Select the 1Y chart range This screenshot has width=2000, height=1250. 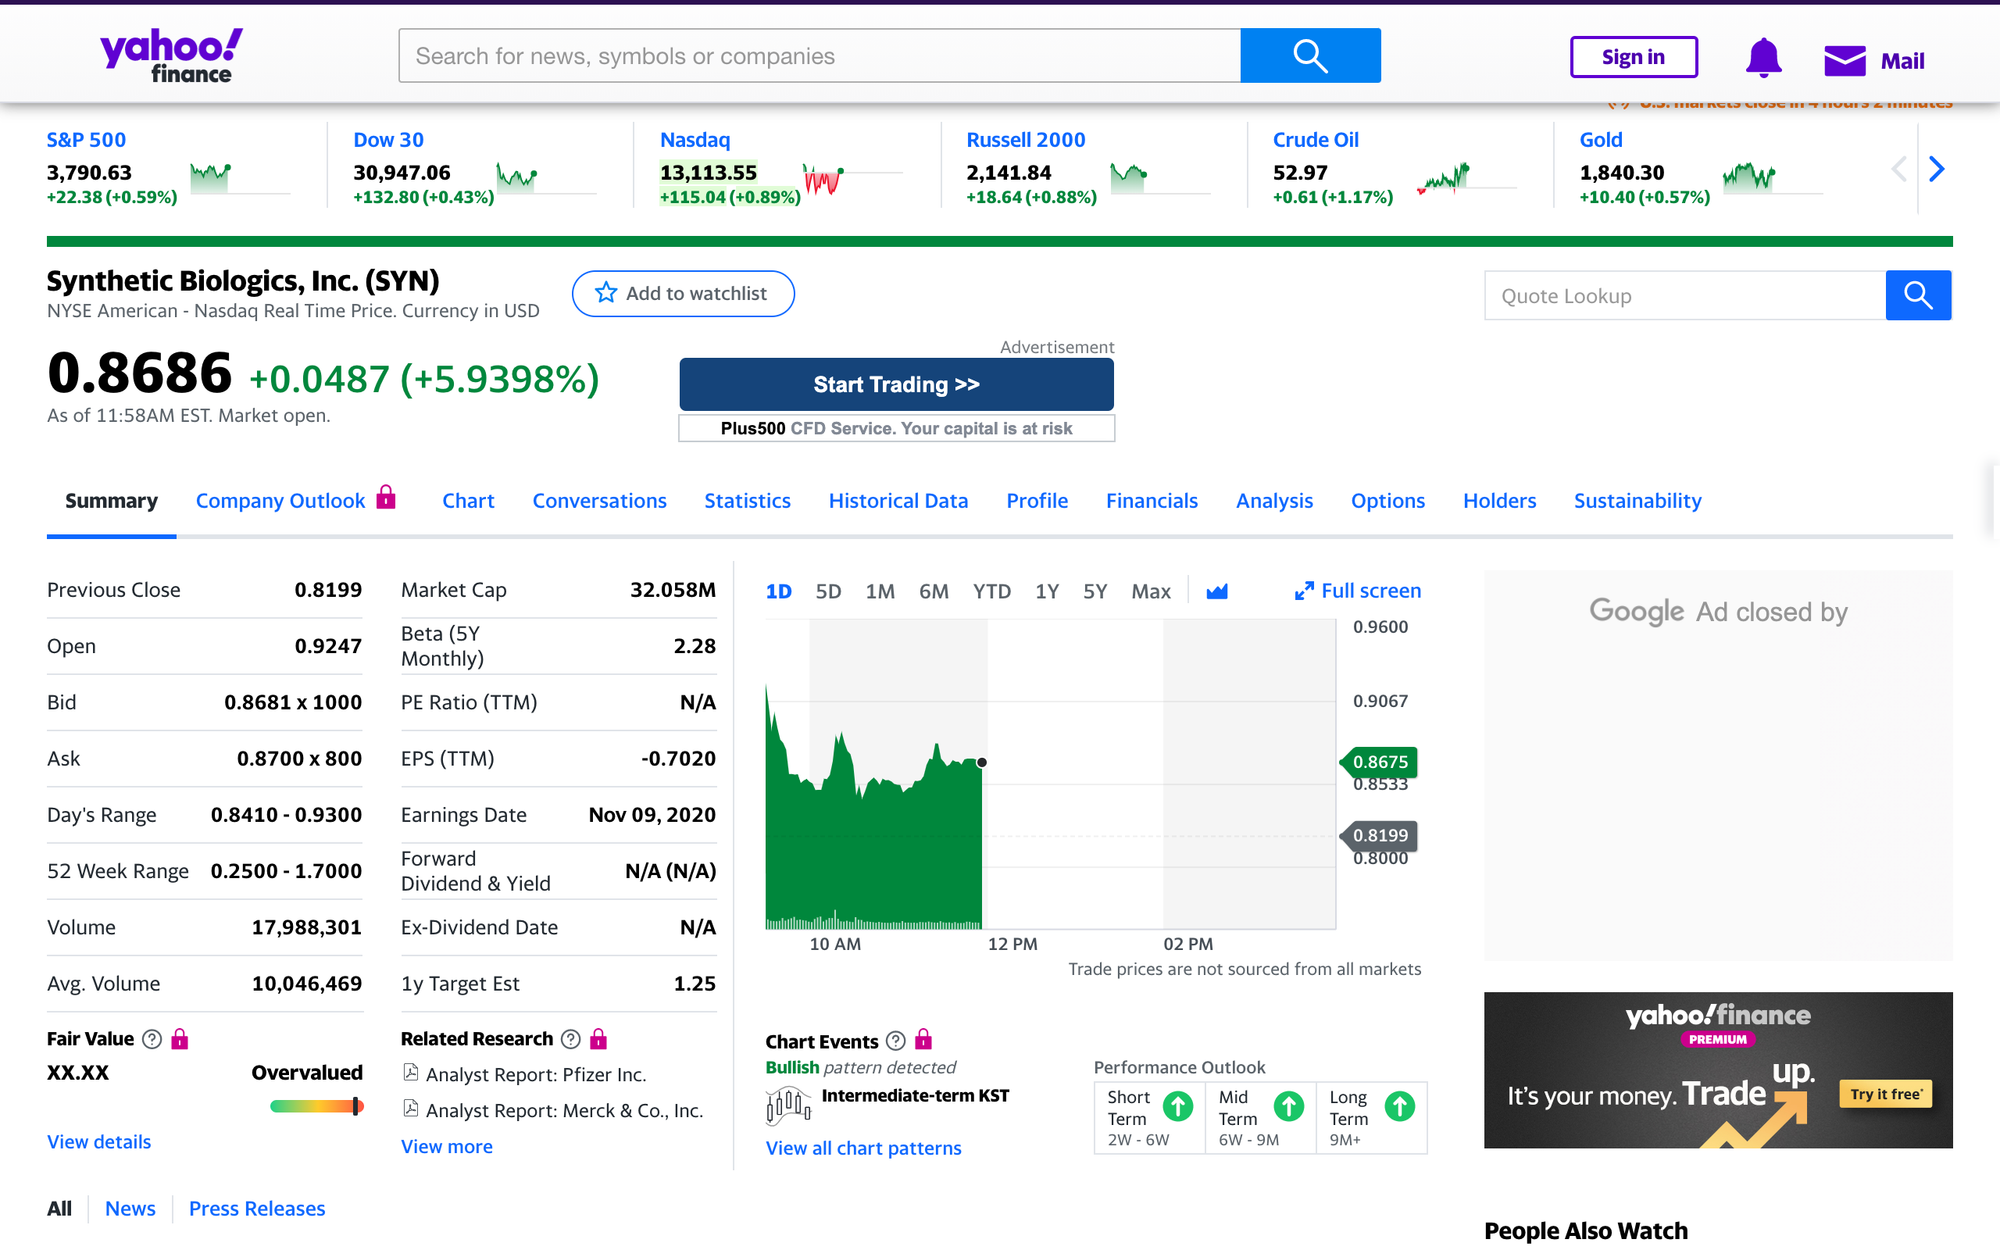click(1047, 591)
